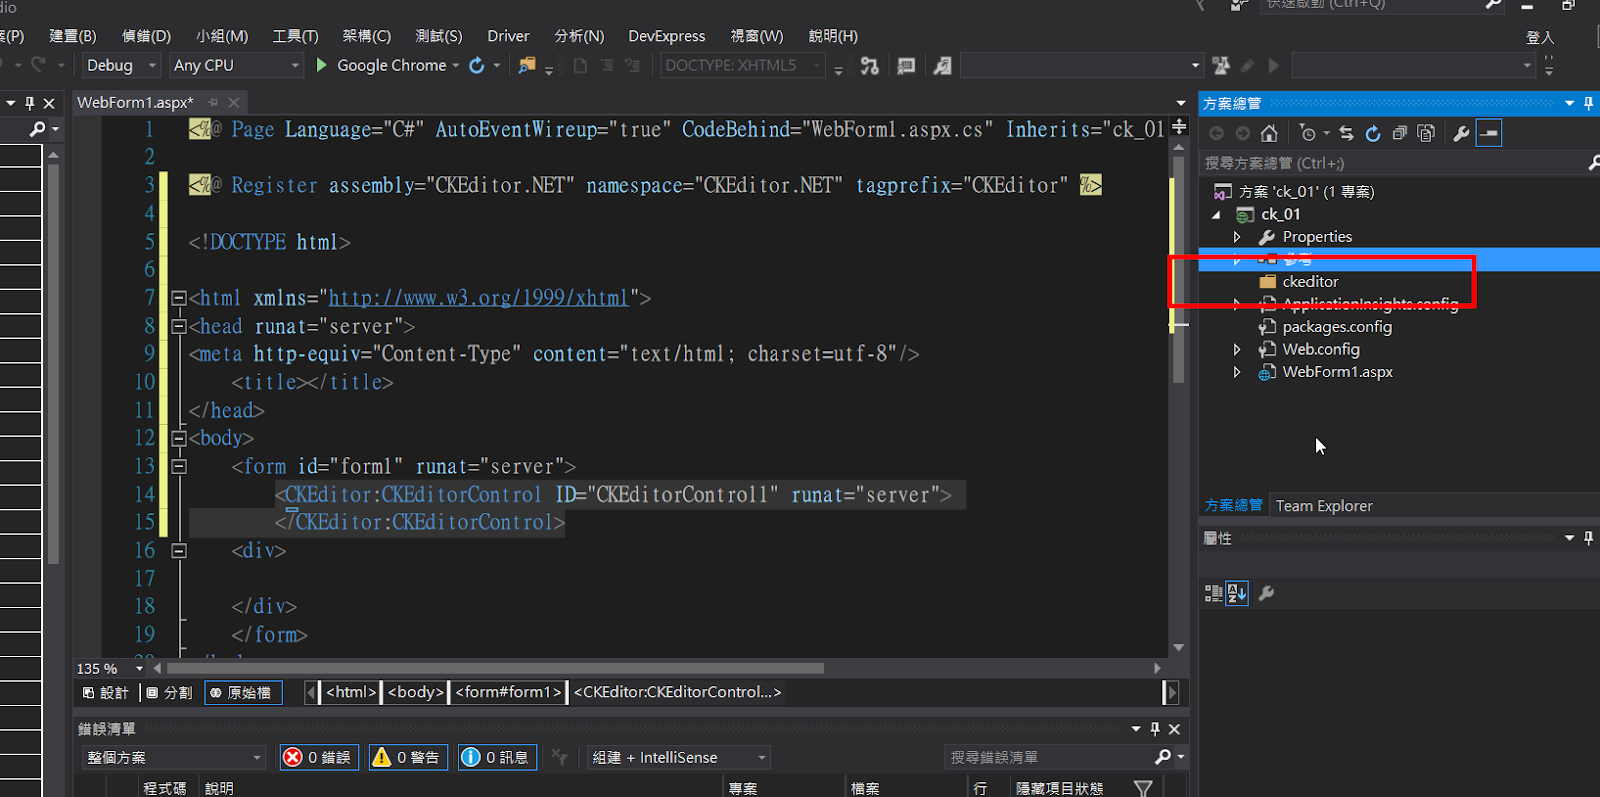The width and height of the screenshot is (1600, 797).
Task: Collapse the ck_01 project node
Action: point(1217,215)
